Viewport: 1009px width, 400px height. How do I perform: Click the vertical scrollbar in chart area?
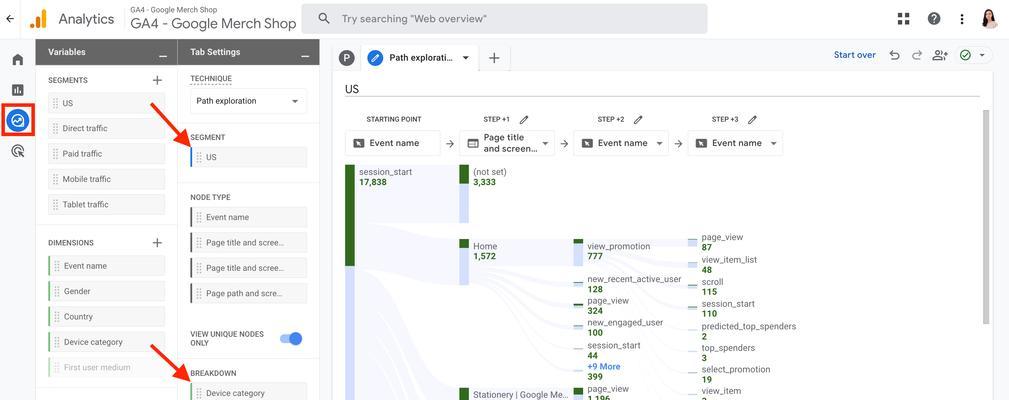click(986, 217)
